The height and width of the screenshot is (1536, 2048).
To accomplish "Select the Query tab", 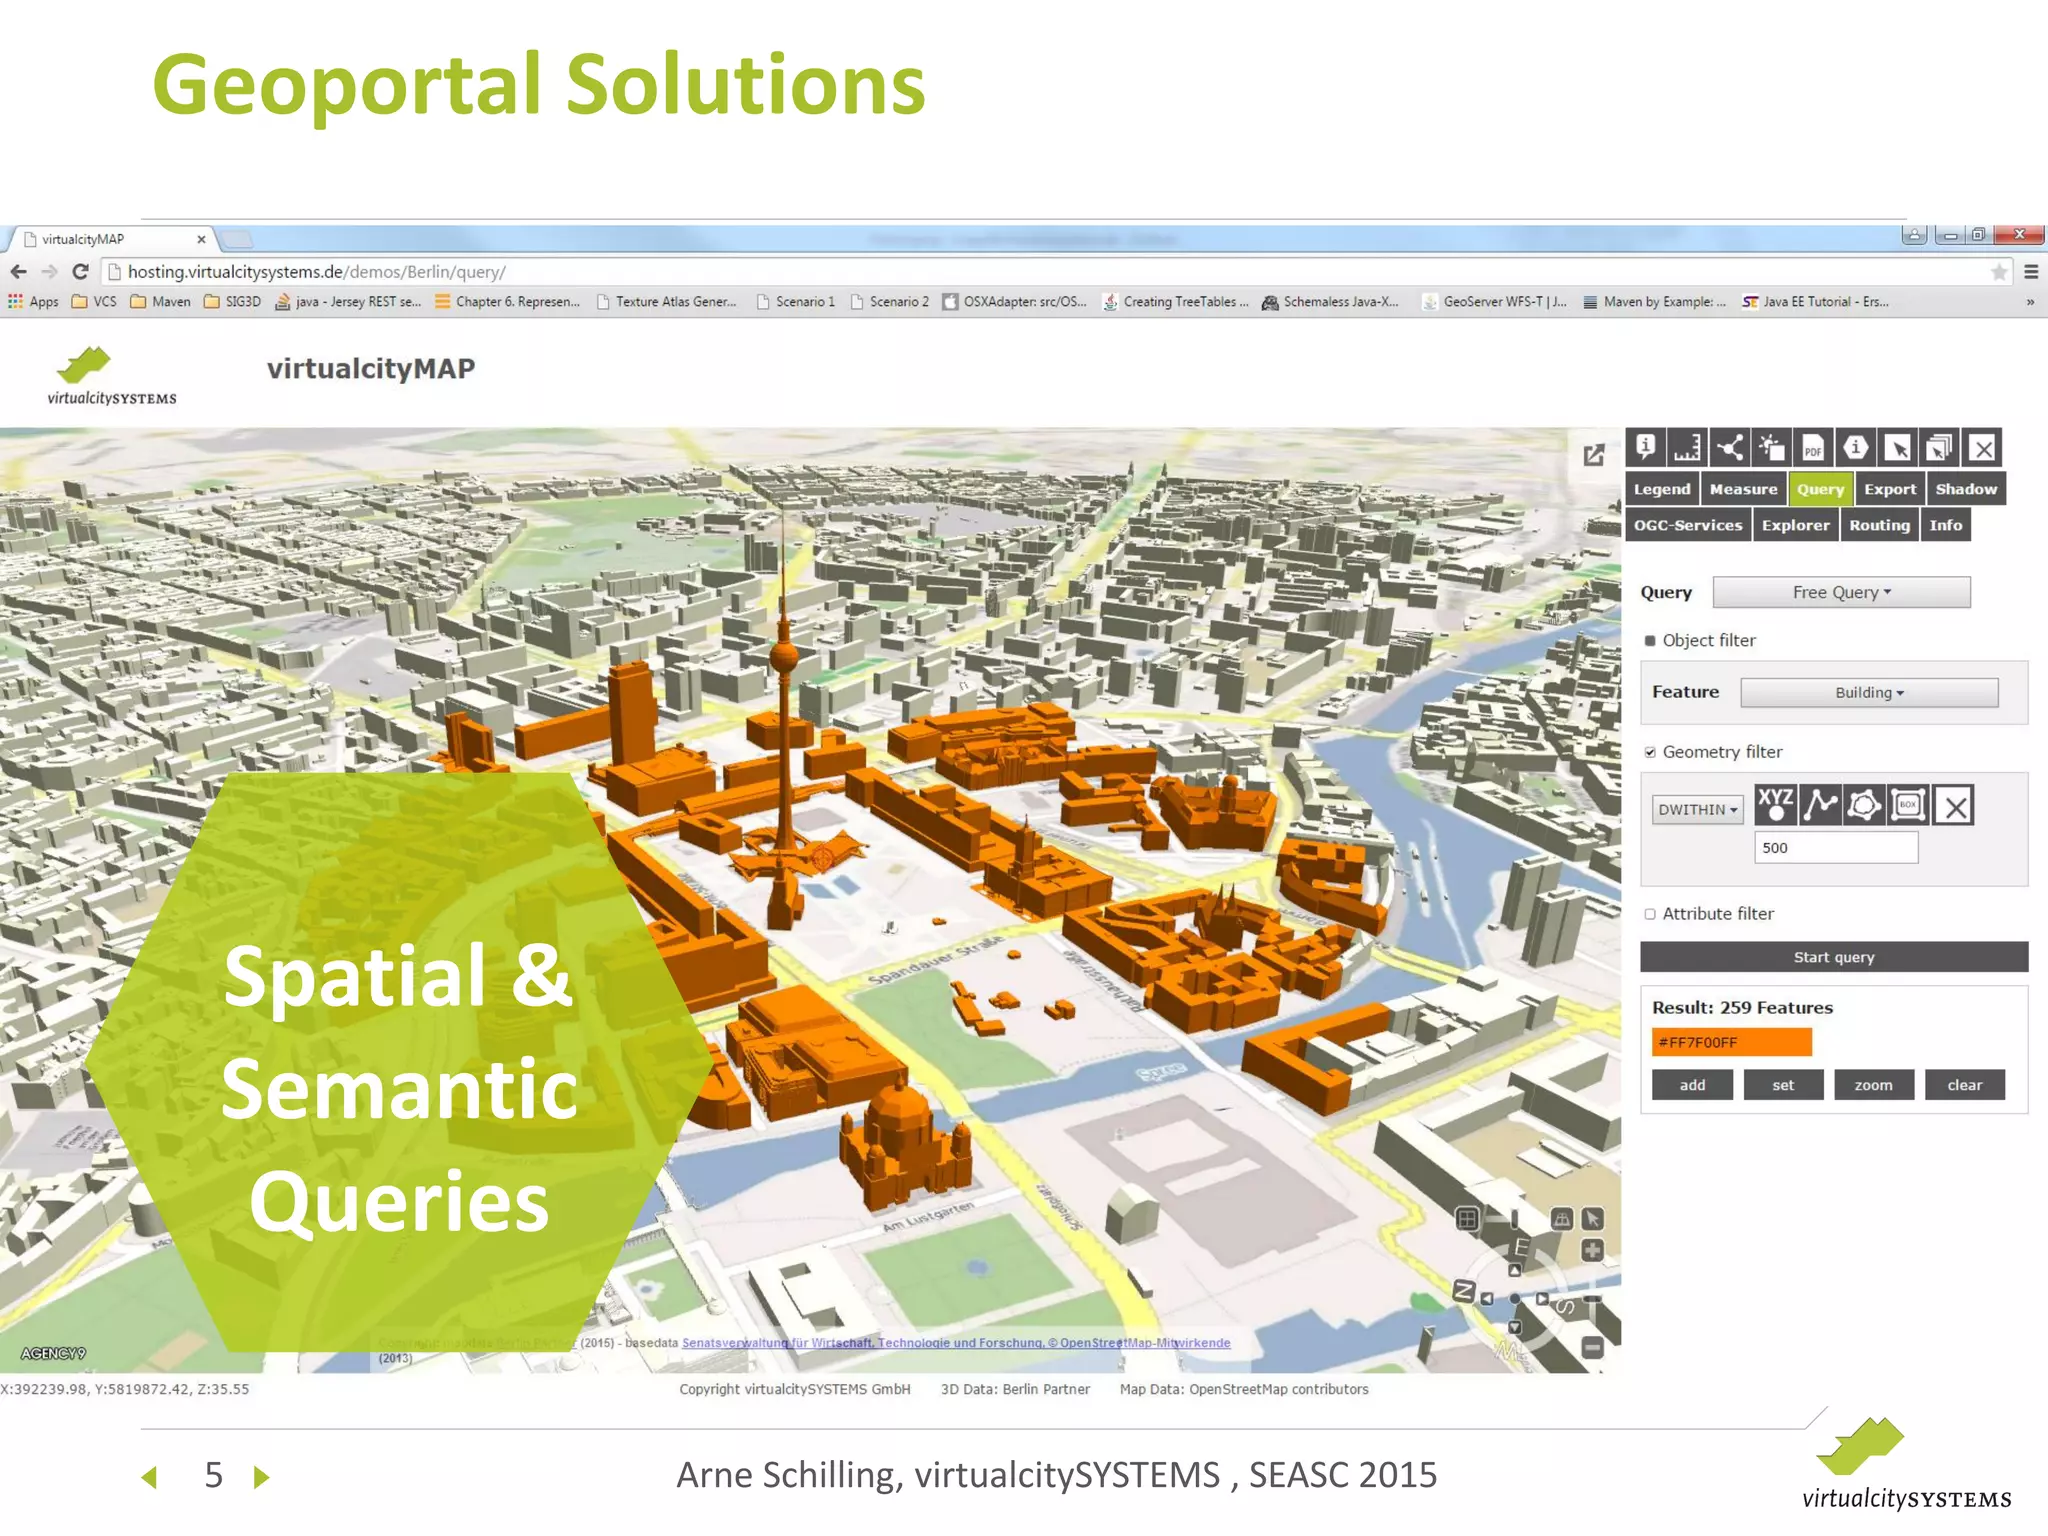I will coord(1820,489).
